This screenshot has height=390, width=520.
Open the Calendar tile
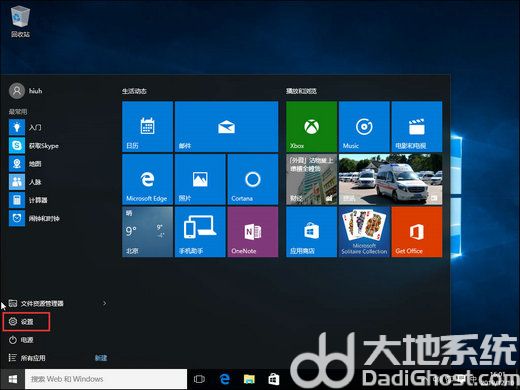[x=147, y=127]
